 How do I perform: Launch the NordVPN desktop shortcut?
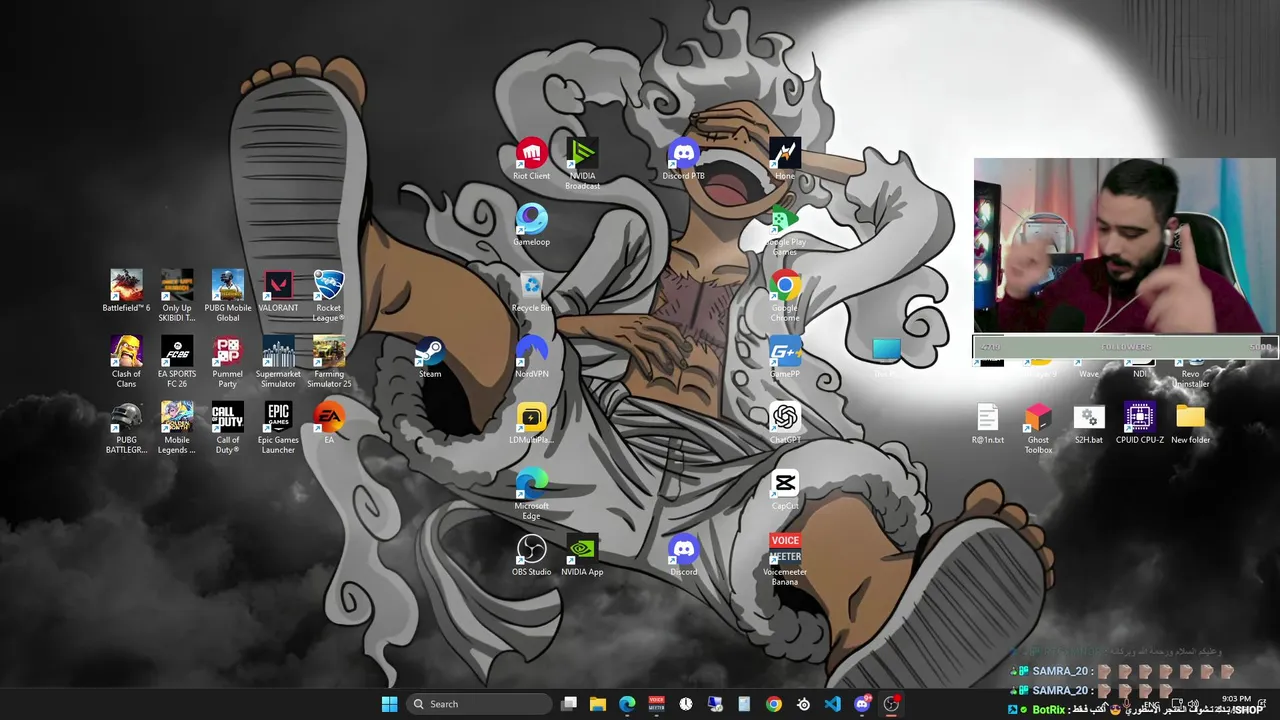(531, 357)
